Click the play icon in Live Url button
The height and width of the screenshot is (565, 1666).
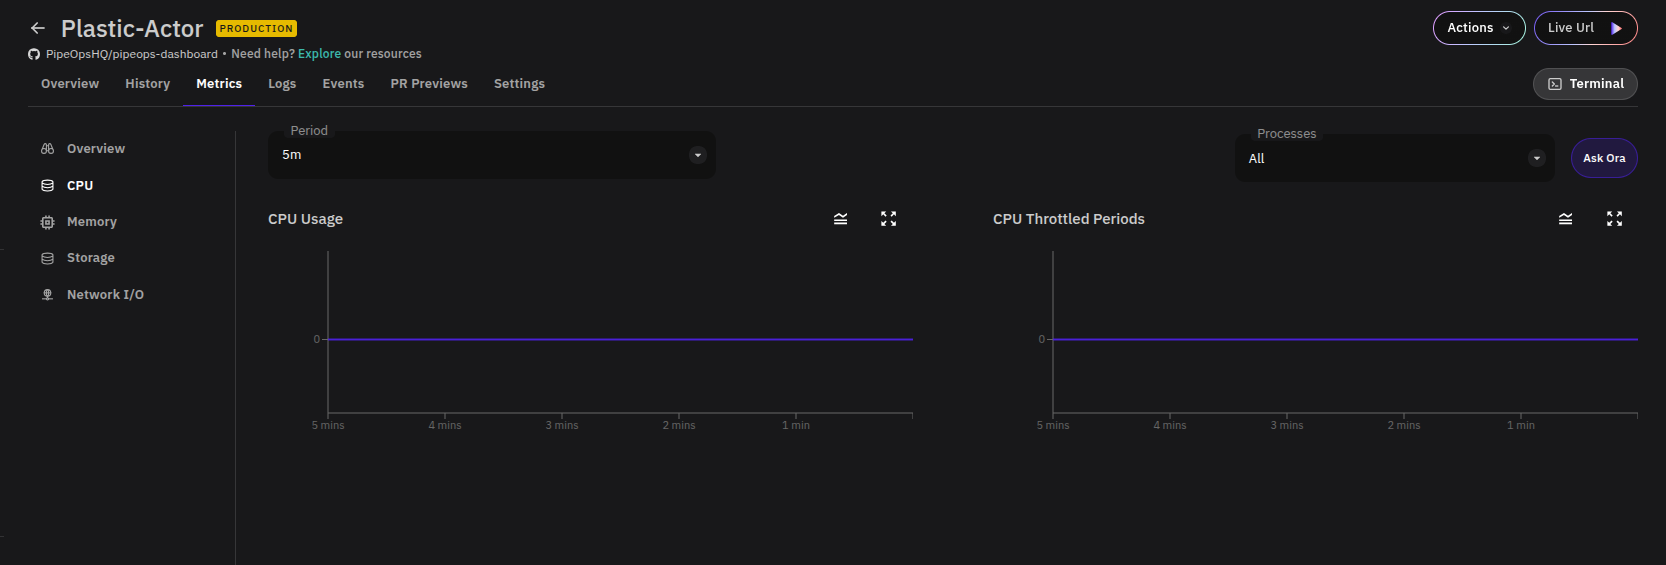click(x=1616, y=28)
